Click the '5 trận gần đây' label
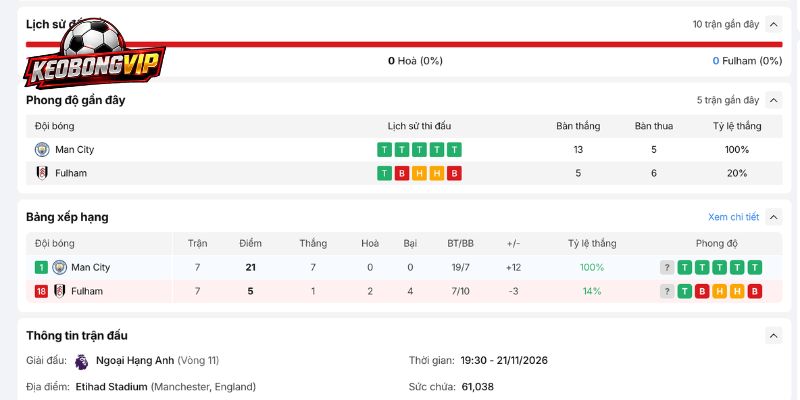 coord(728,100)
